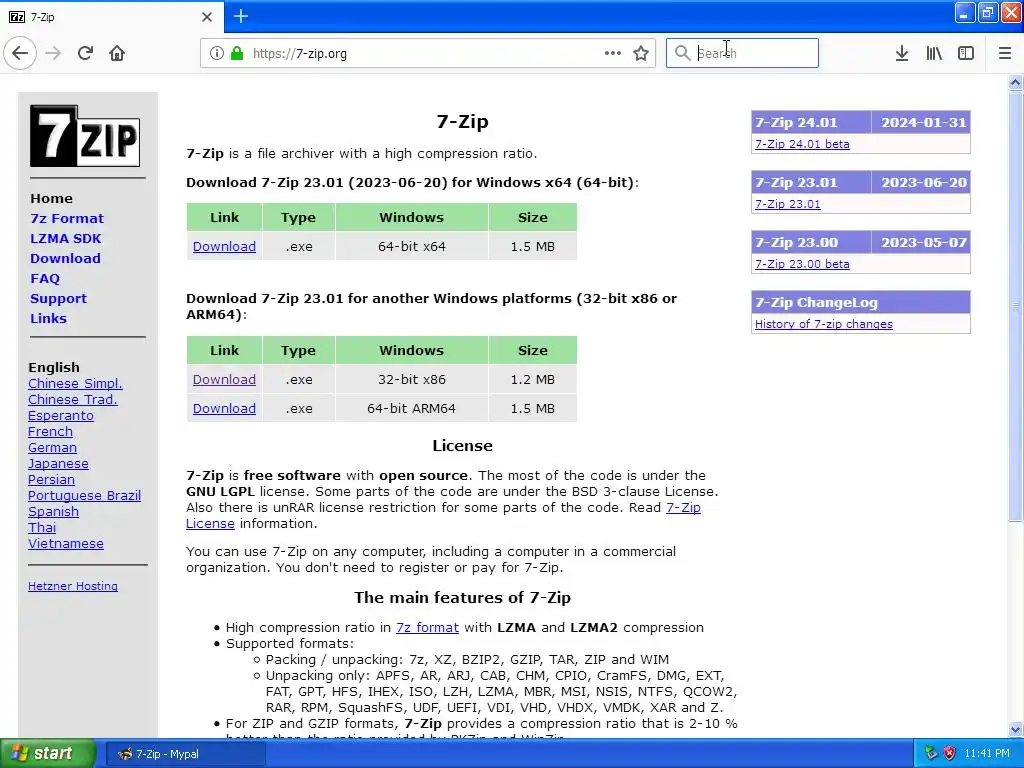Open the 7-Zip 23.01 news link
This screenshot has height=768, width=1024.
click(x=788, y=204)
